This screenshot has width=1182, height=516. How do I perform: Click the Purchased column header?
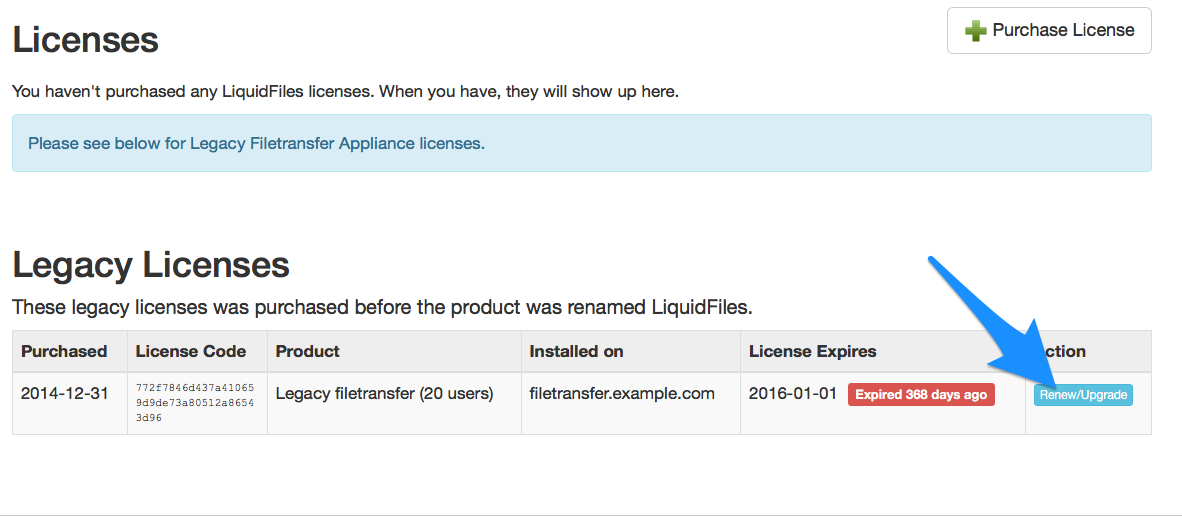(64, 351)
